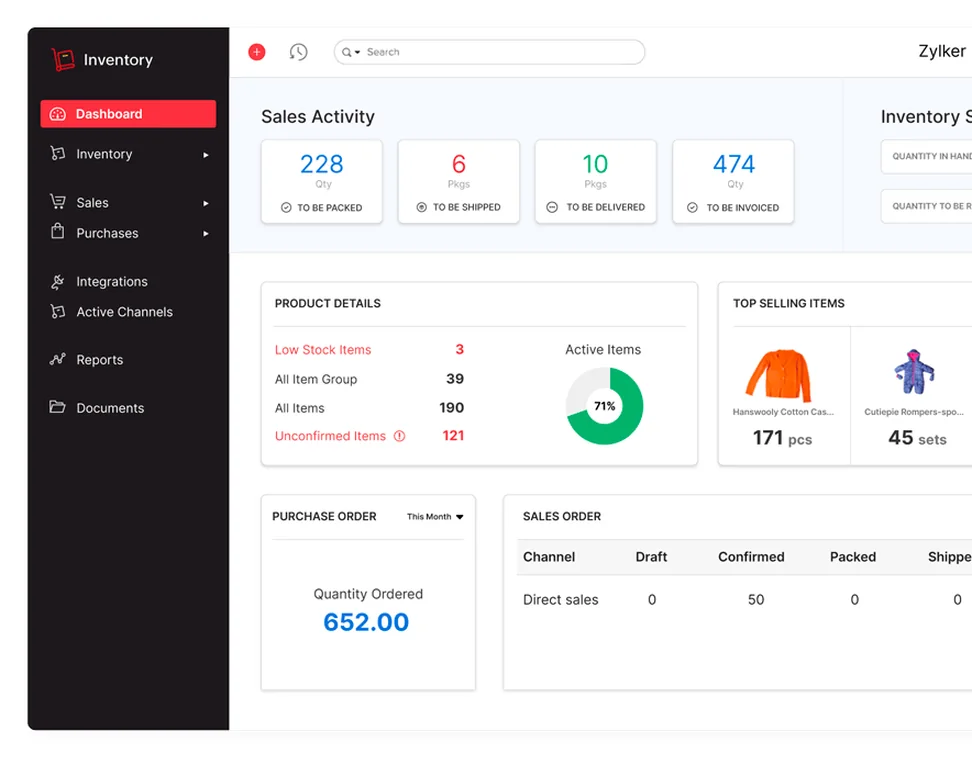The image size is (972, 765).
Task: Open the Inventory sidebar menu
Action: pyautogui.click(x=128, y=154)
